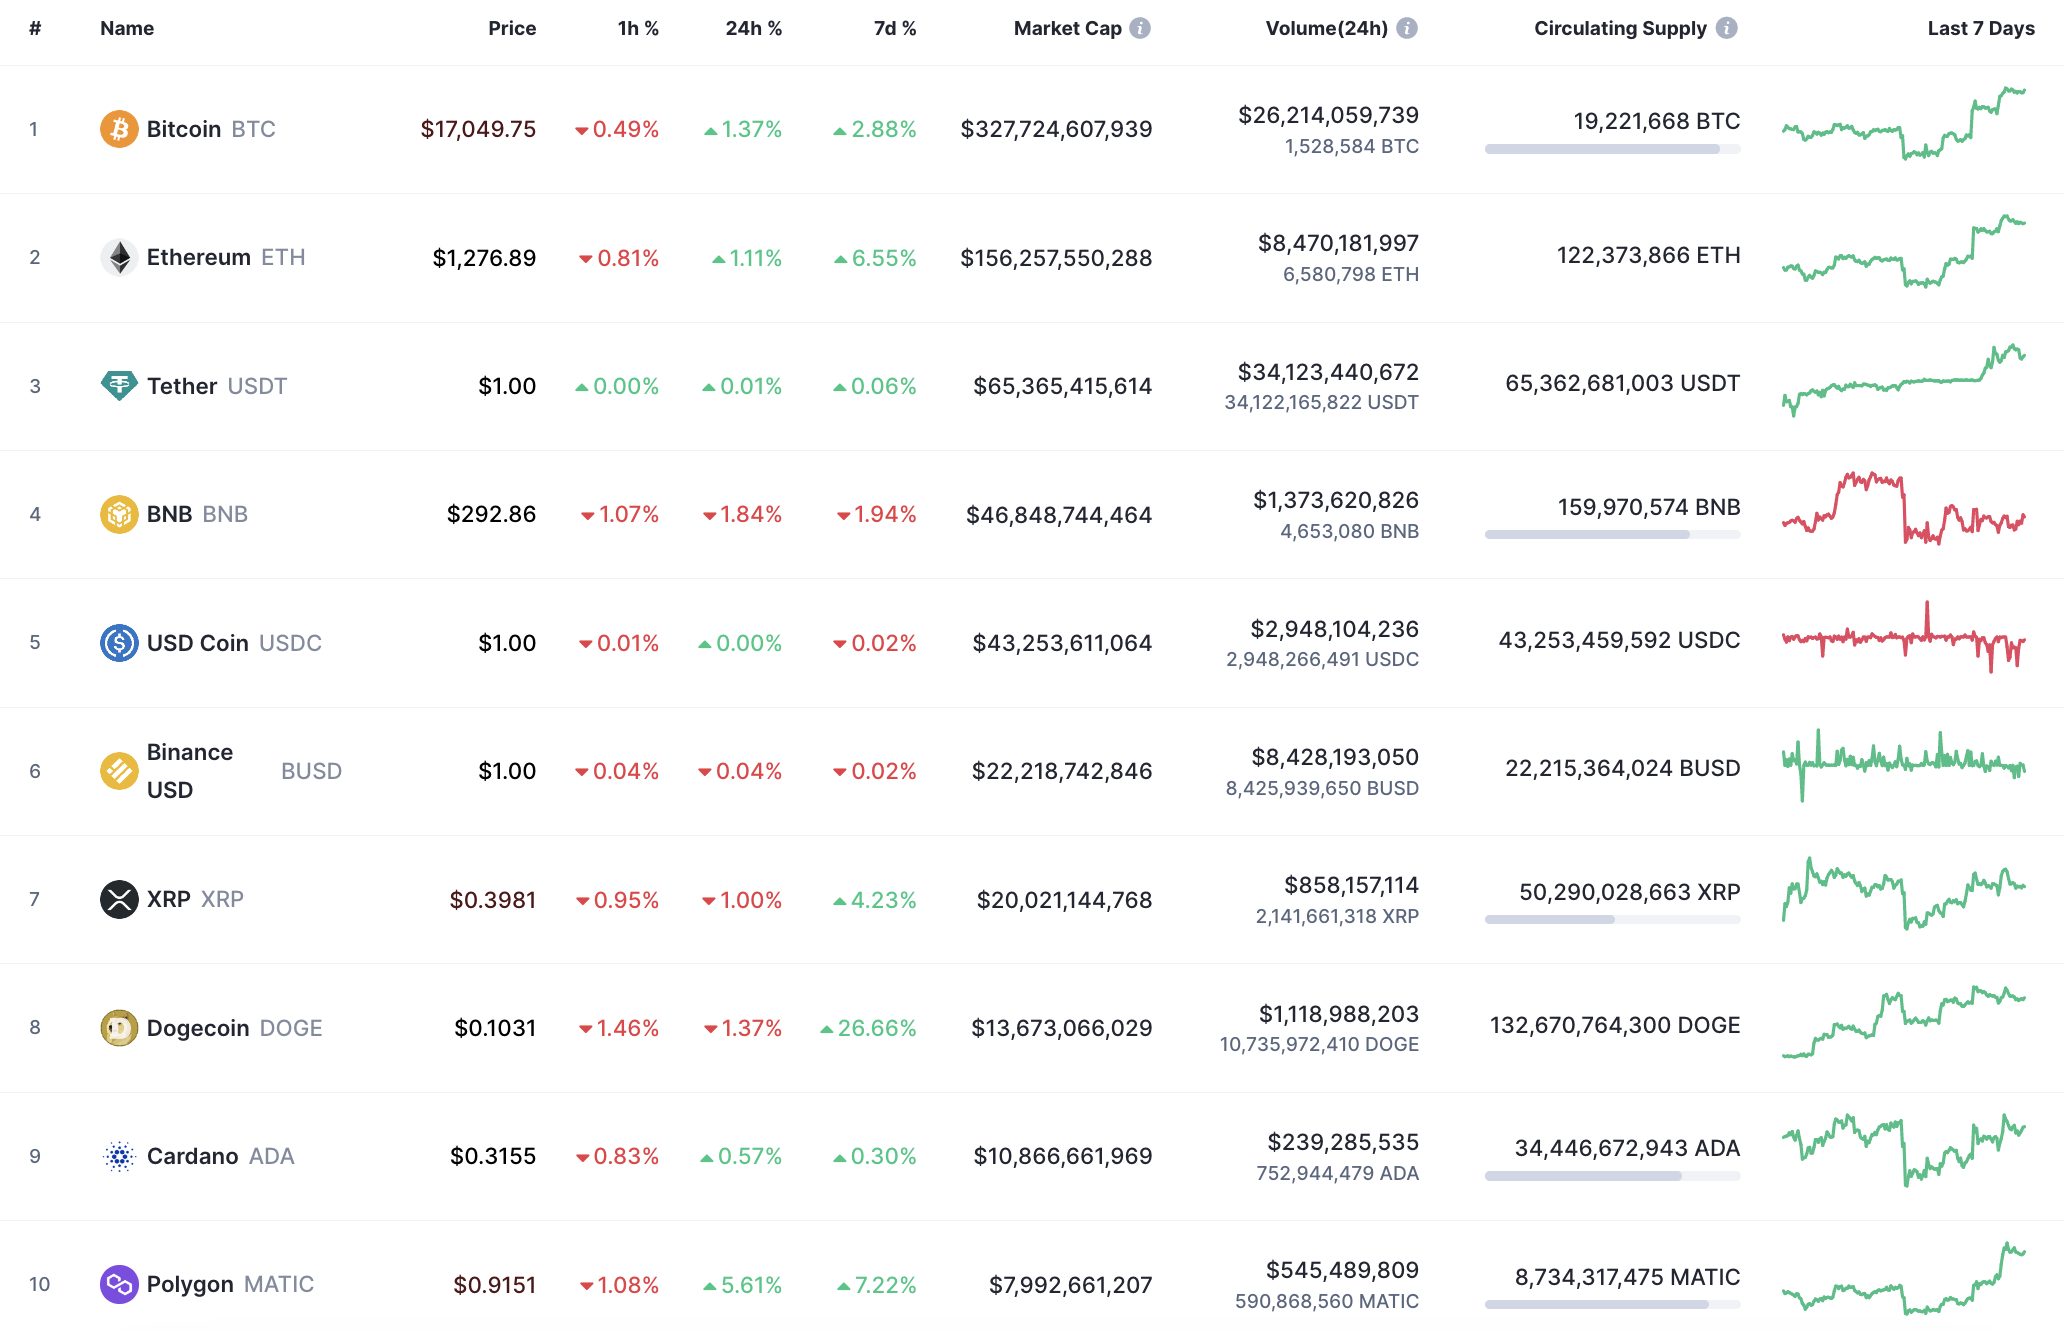
Task: Click the Volume(24h) info tooltip icon
Action: (x=1409, y=28)
